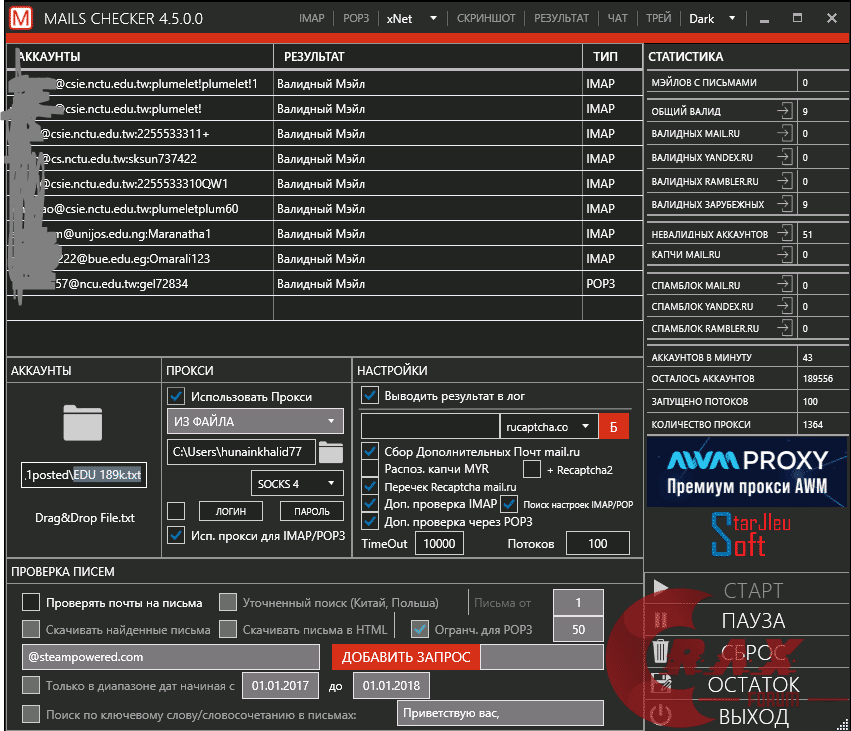Click export arrow next to ОБЩИЙ ВАЛИД
Screen dimensions: 851x731
[786, 111]
